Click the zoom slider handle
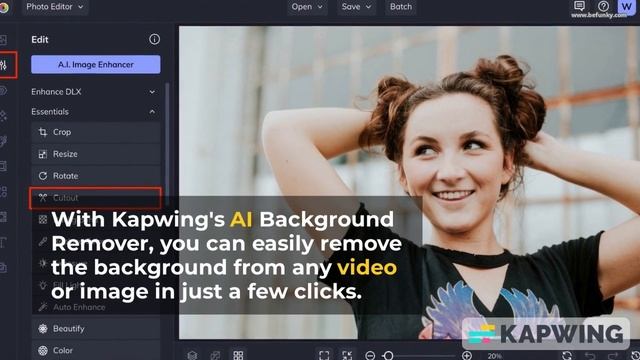 coord(389,356)
